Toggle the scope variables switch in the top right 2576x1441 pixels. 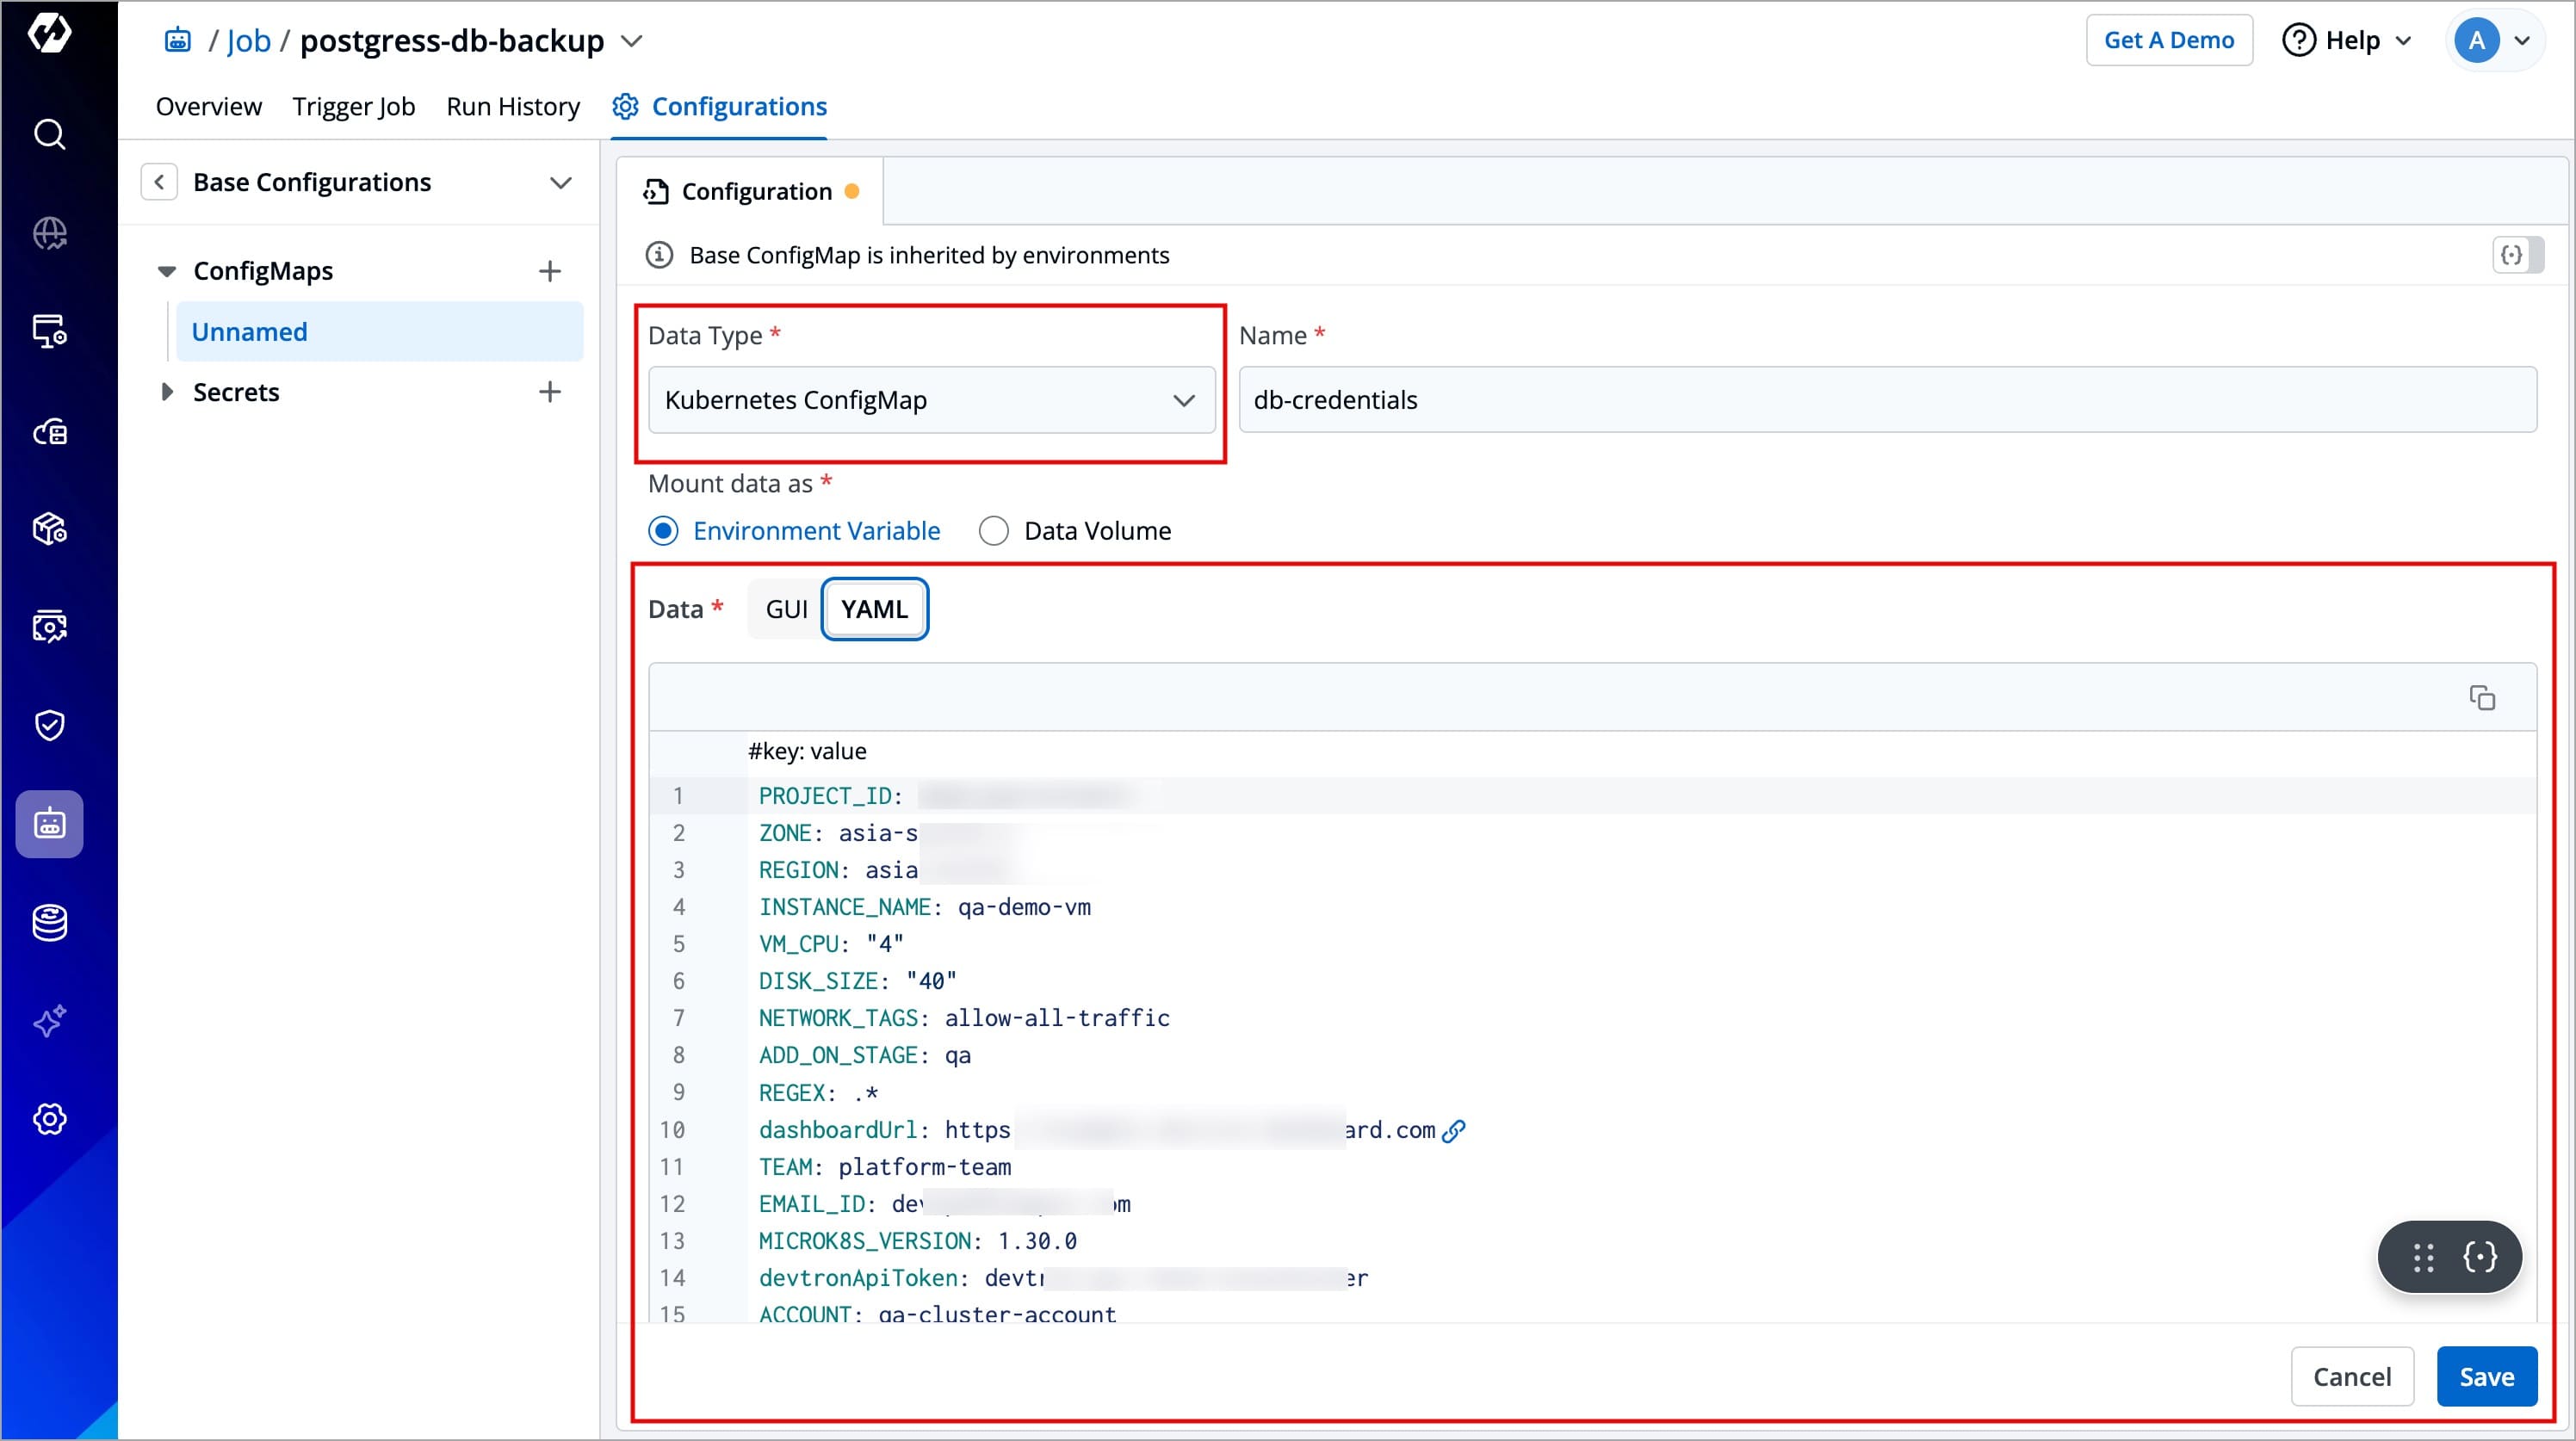point(2517,255)
